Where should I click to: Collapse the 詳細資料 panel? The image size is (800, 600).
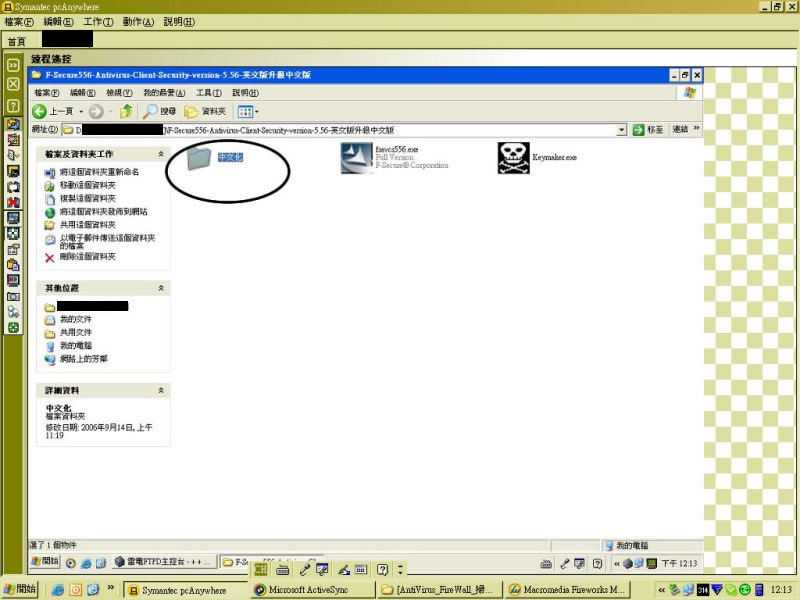(x=161, y=390)
